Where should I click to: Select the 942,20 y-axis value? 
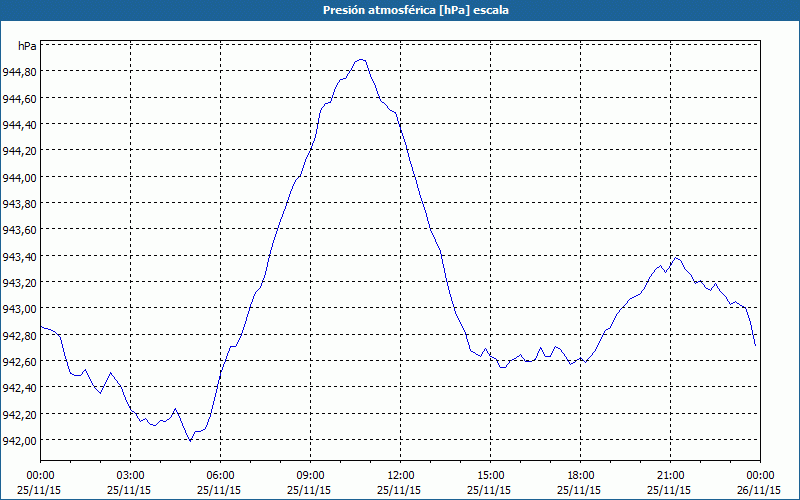tap(19, 414)
